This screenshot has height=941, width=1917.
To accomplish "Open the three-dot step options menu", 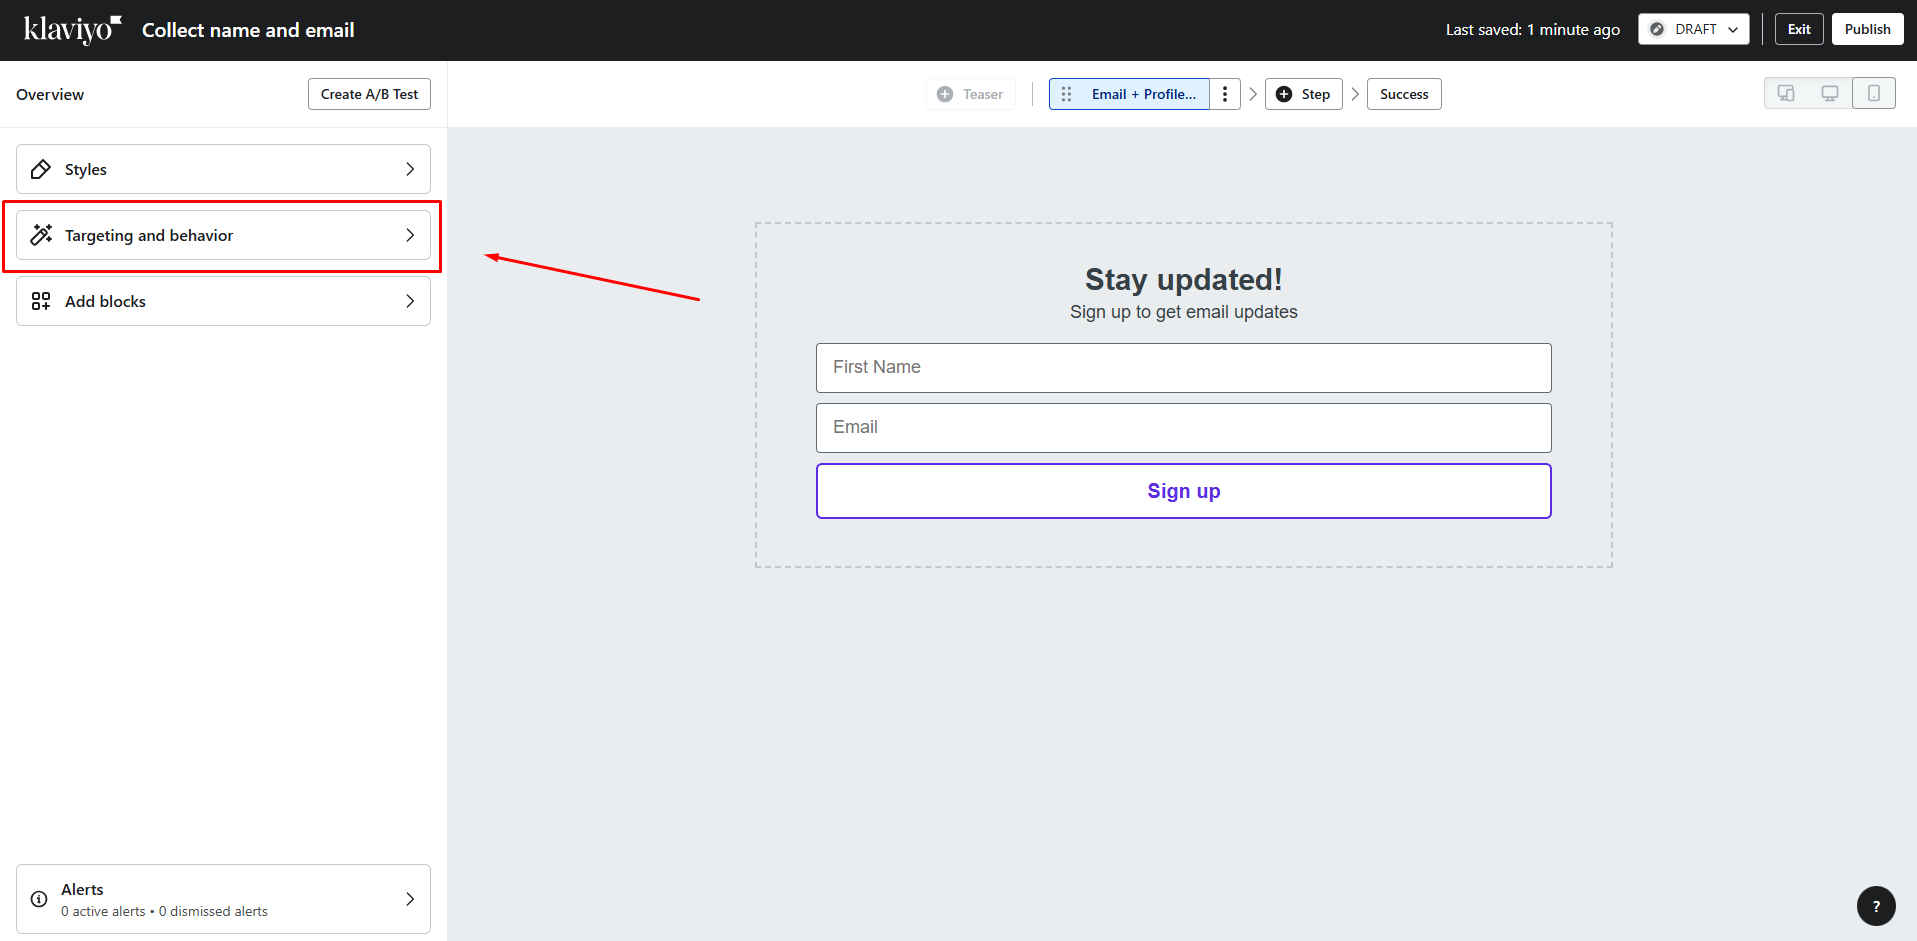I will point(1225,94).
